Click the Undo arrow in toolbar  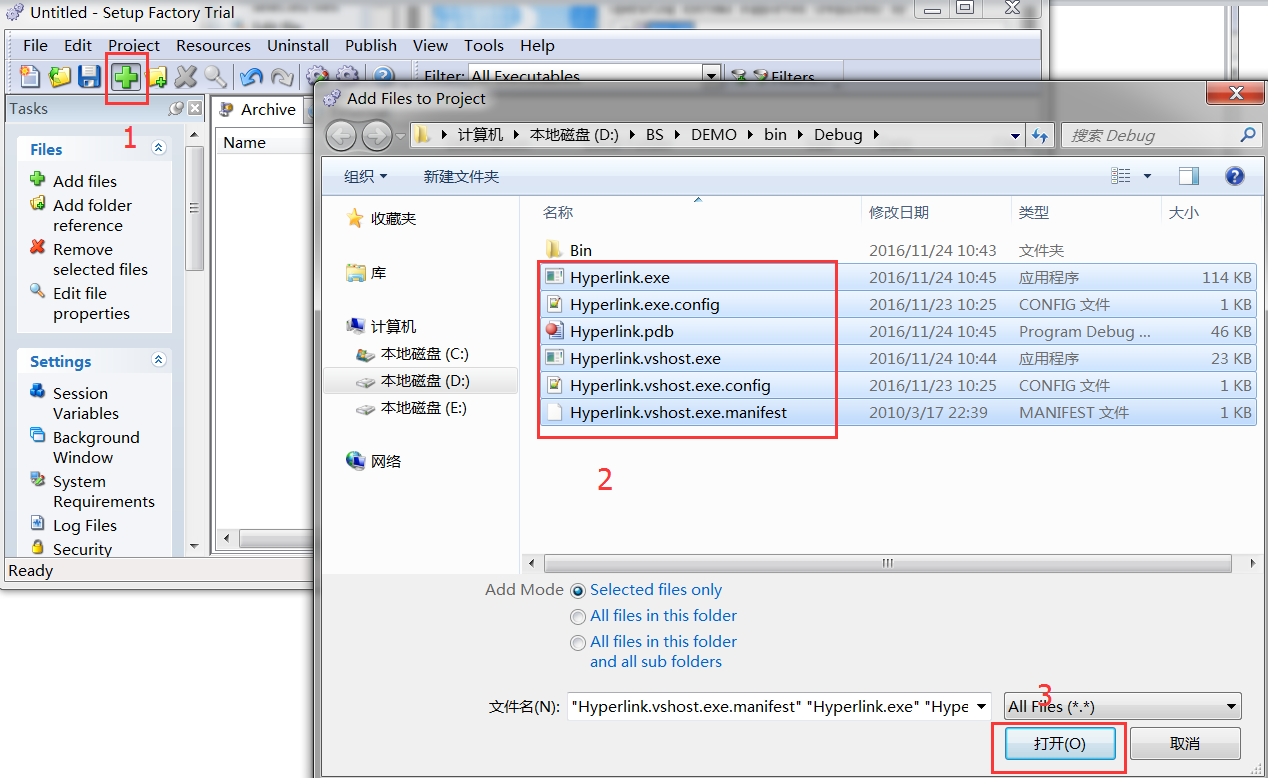tap(251, 77)
